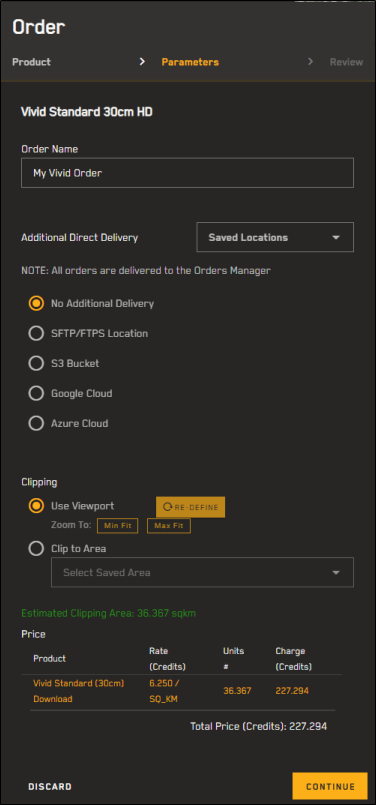Image resolution: width=376 pixels, height=805 pixels.
Task: Click the chevron after Product
Action: tap(142, 62)
